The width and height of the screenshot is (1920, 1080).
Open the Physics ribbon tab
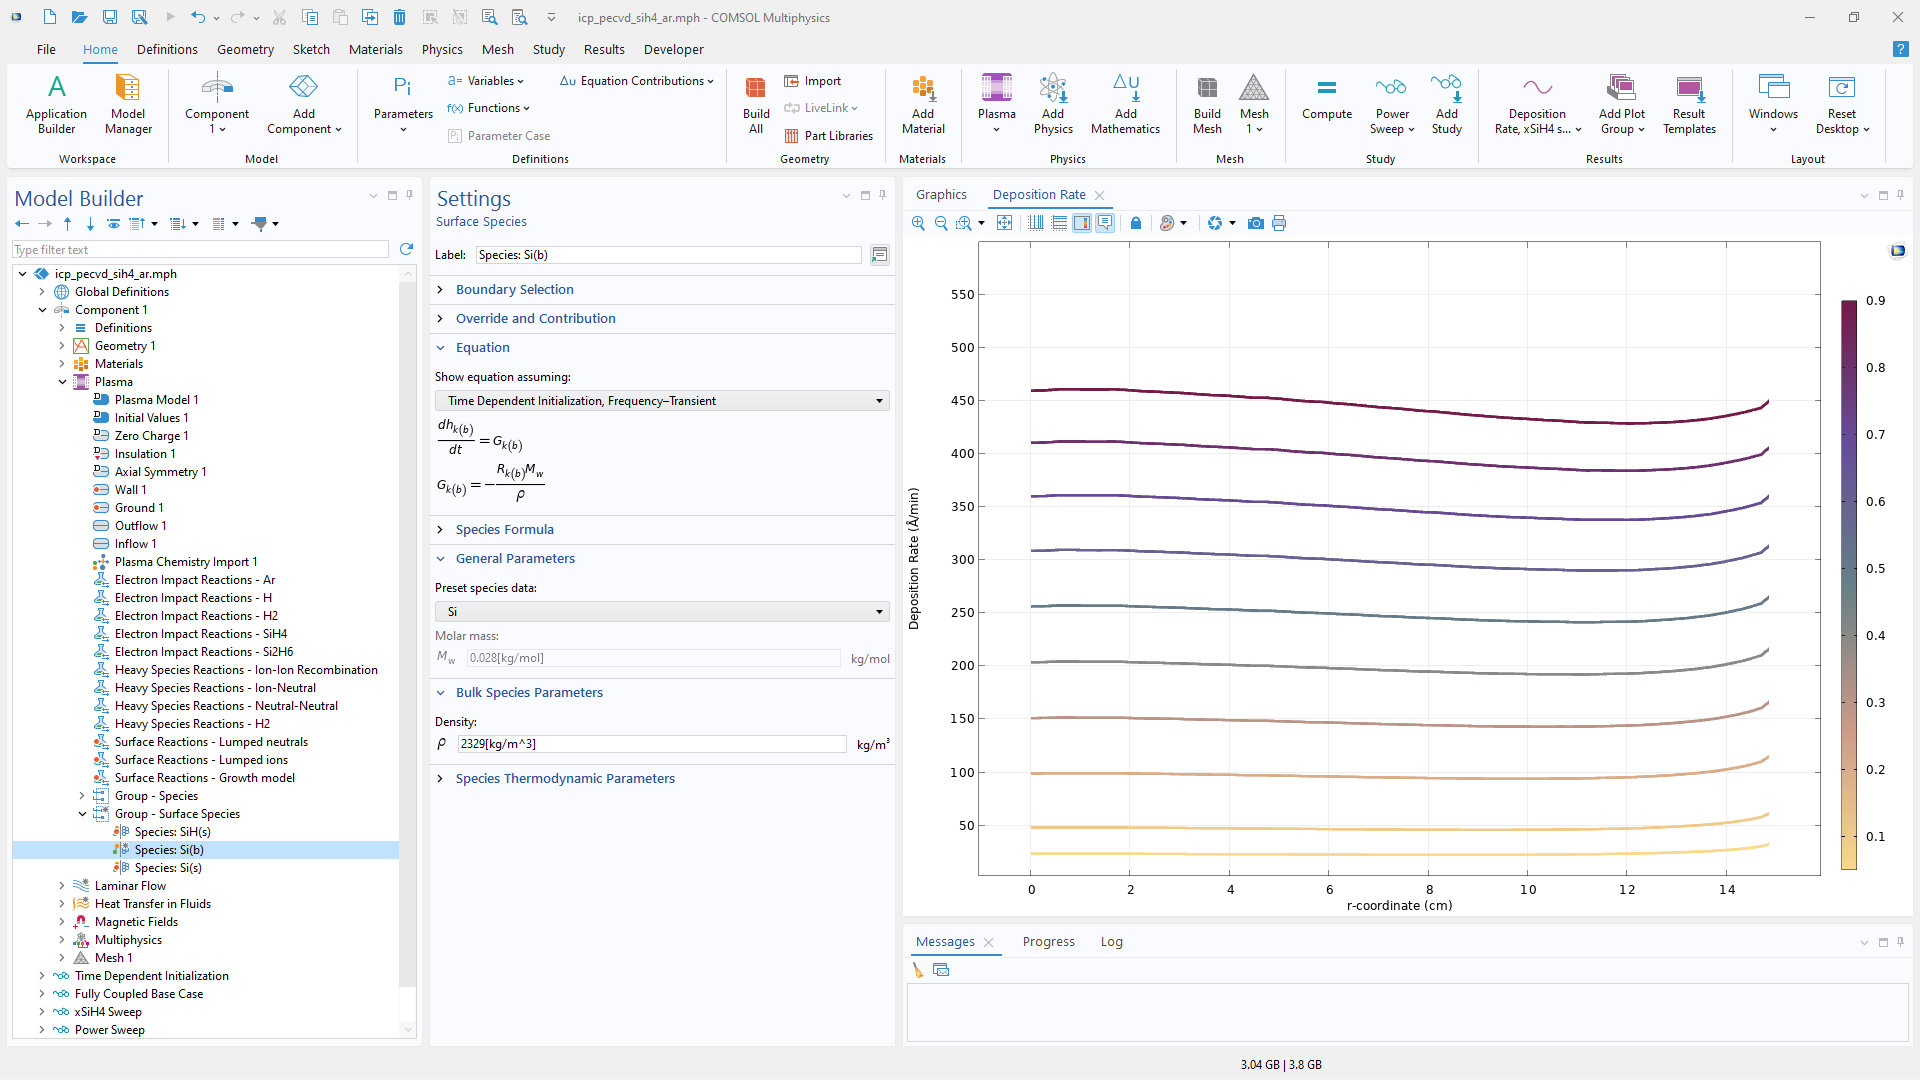click(441, 49)
